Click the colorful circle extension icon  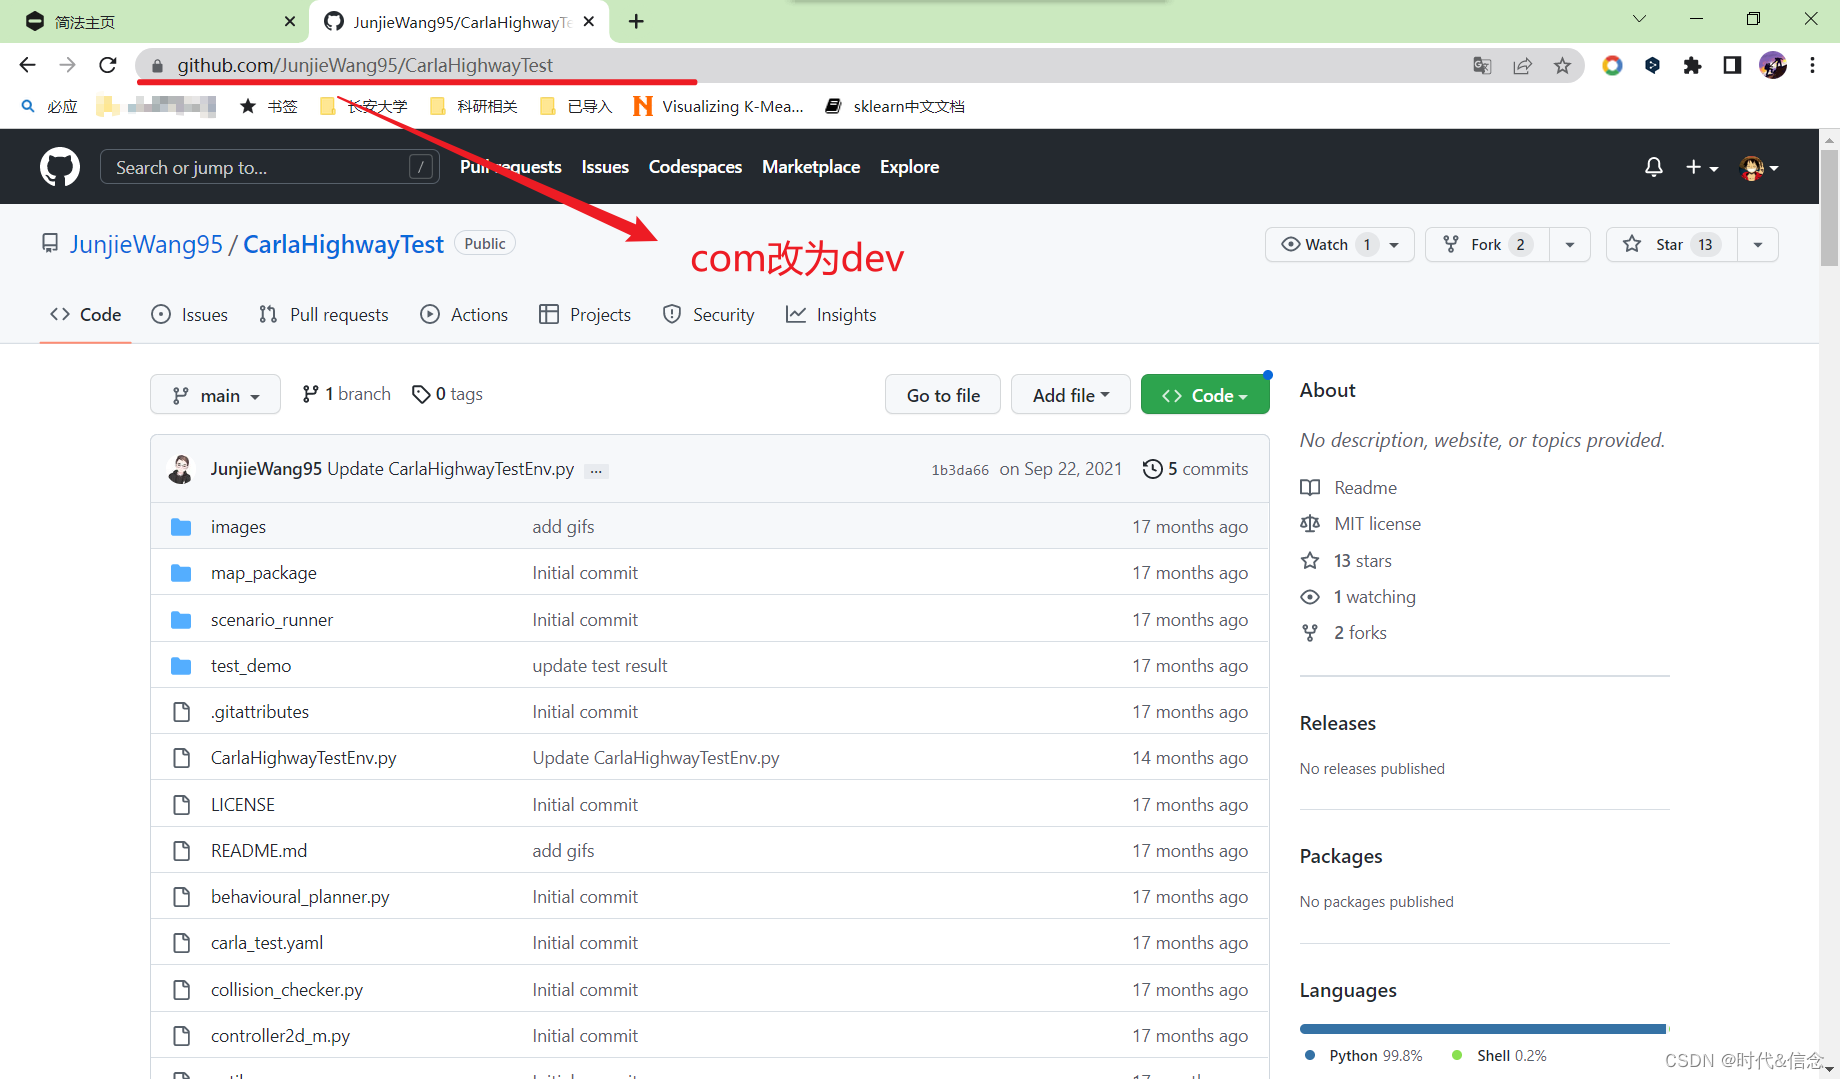tap(1612, 66)
